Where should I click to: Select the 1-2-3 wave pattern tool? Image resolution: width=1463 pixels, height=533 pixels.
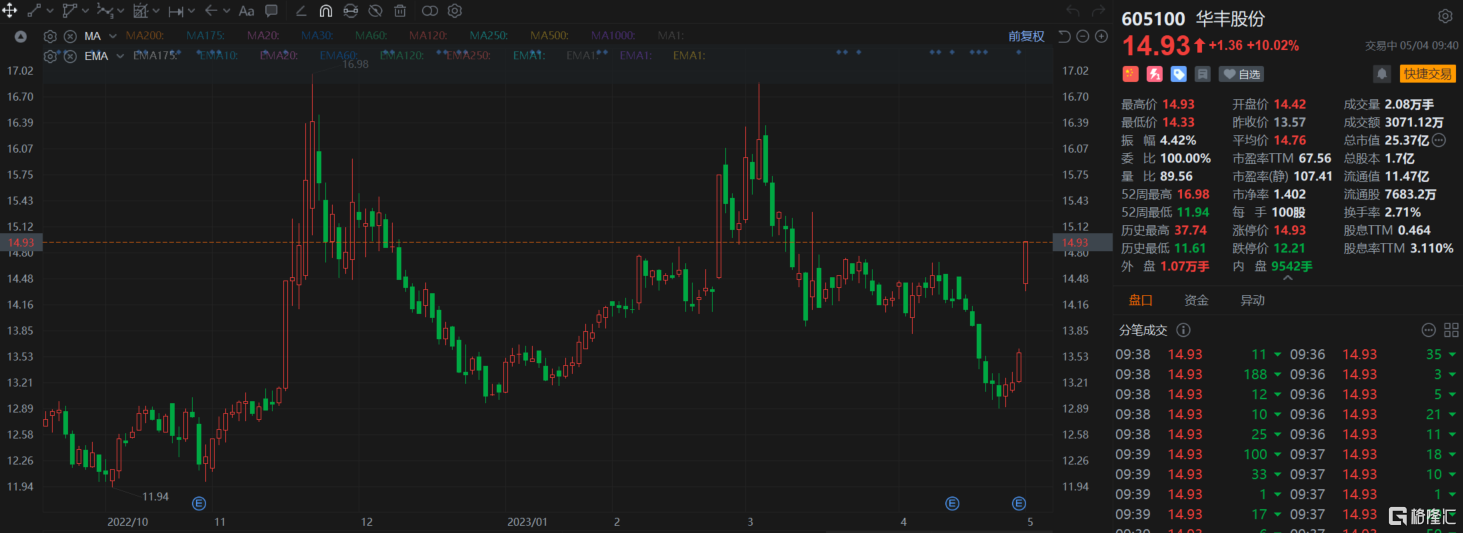click(x=105, y=11)
